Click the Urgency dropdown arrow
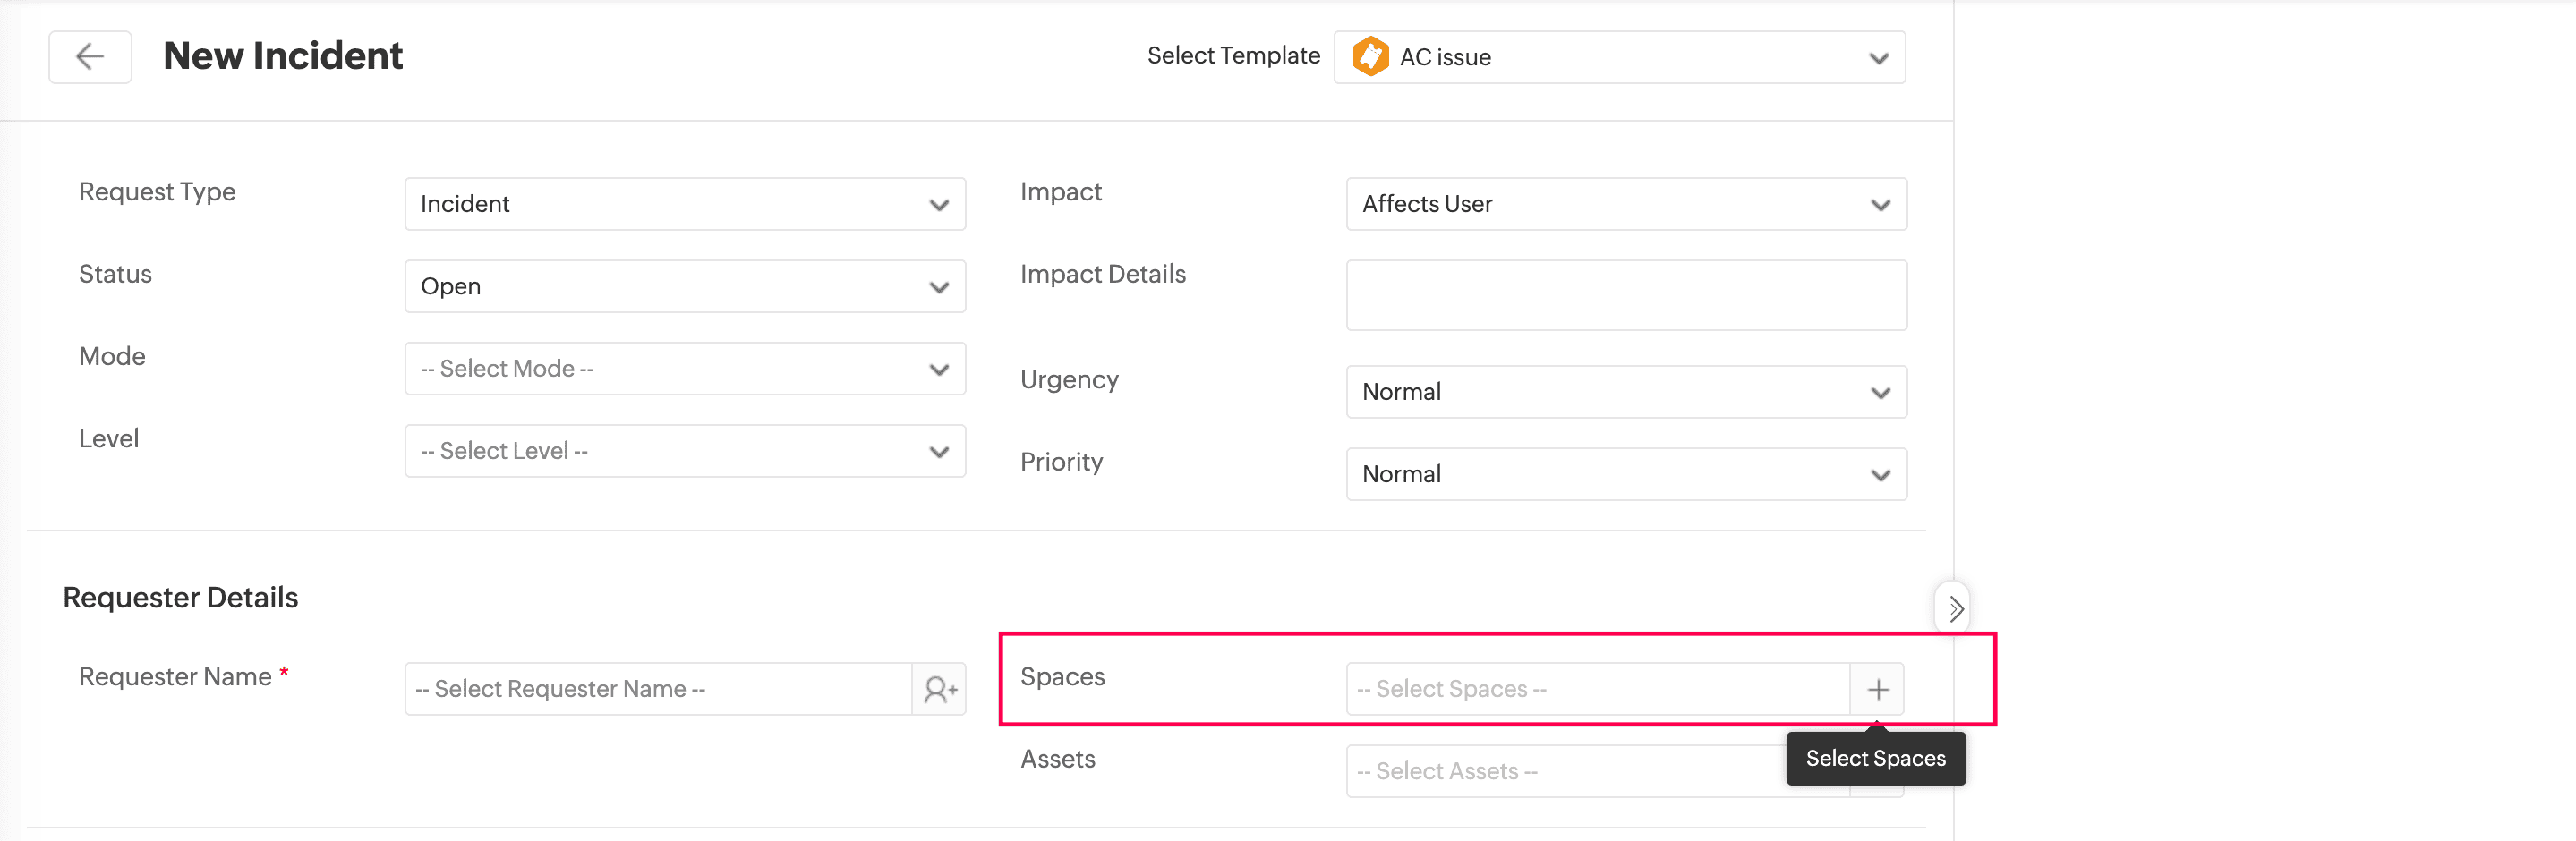2576x841 pixels. point(1880,393)
